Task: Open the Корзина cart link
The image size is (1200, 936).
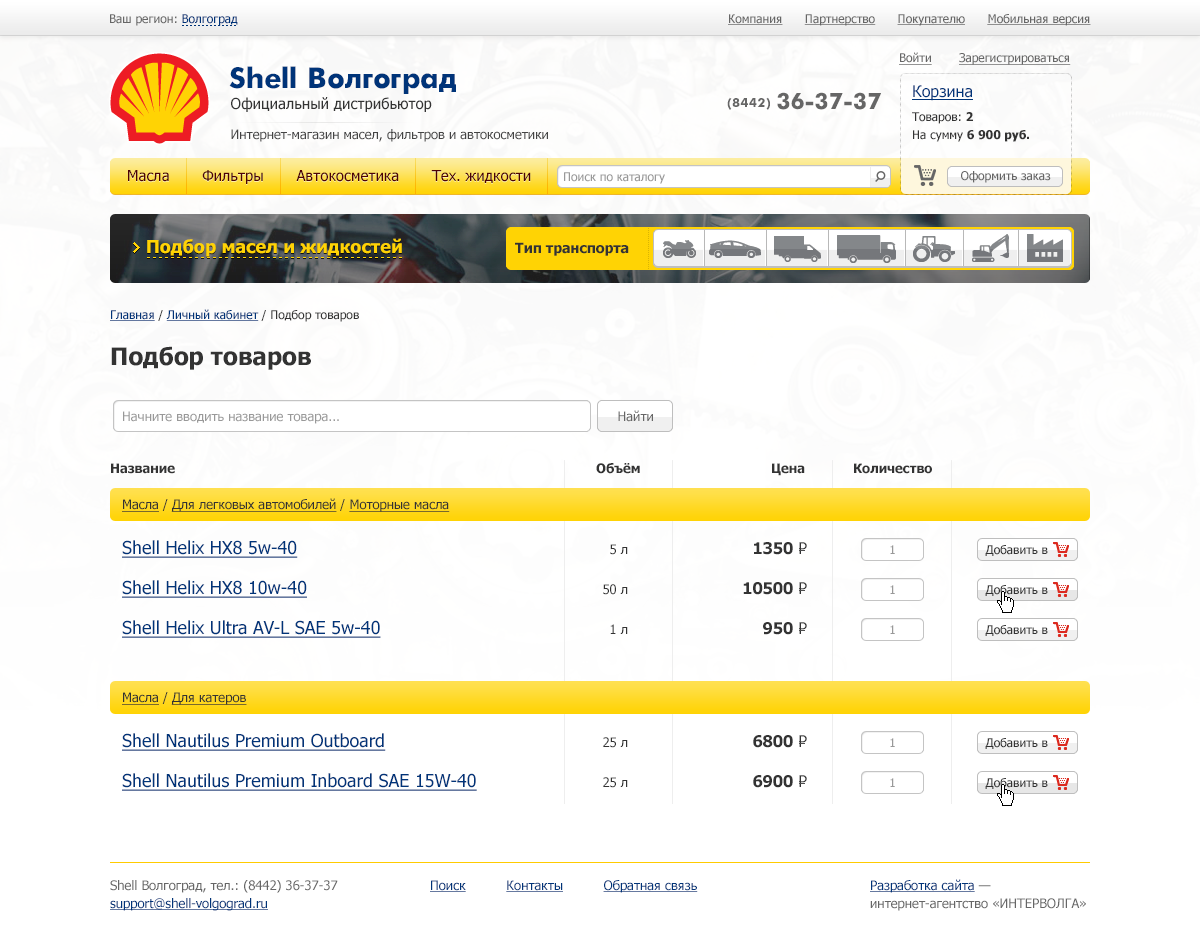Action: (942, 92)
